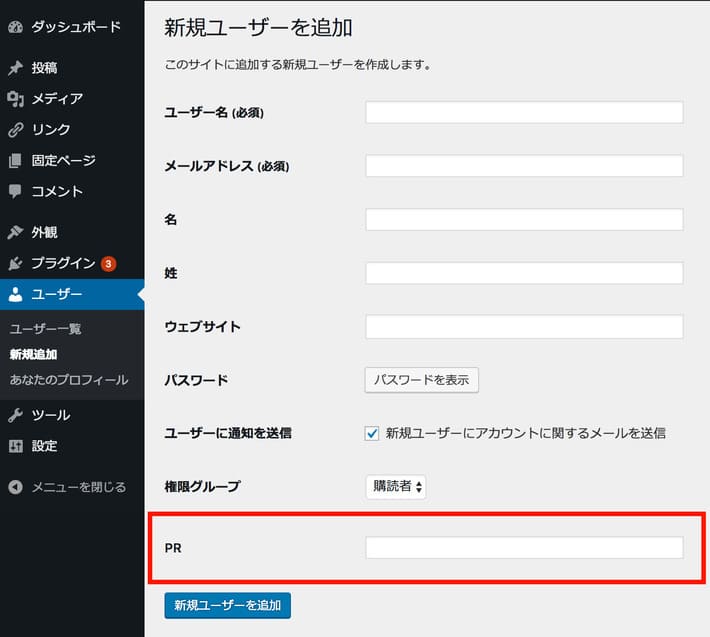This screenshot has height=637, width=710.
Task: Click the plugin update badge showing 3
Action: point(108,264)
